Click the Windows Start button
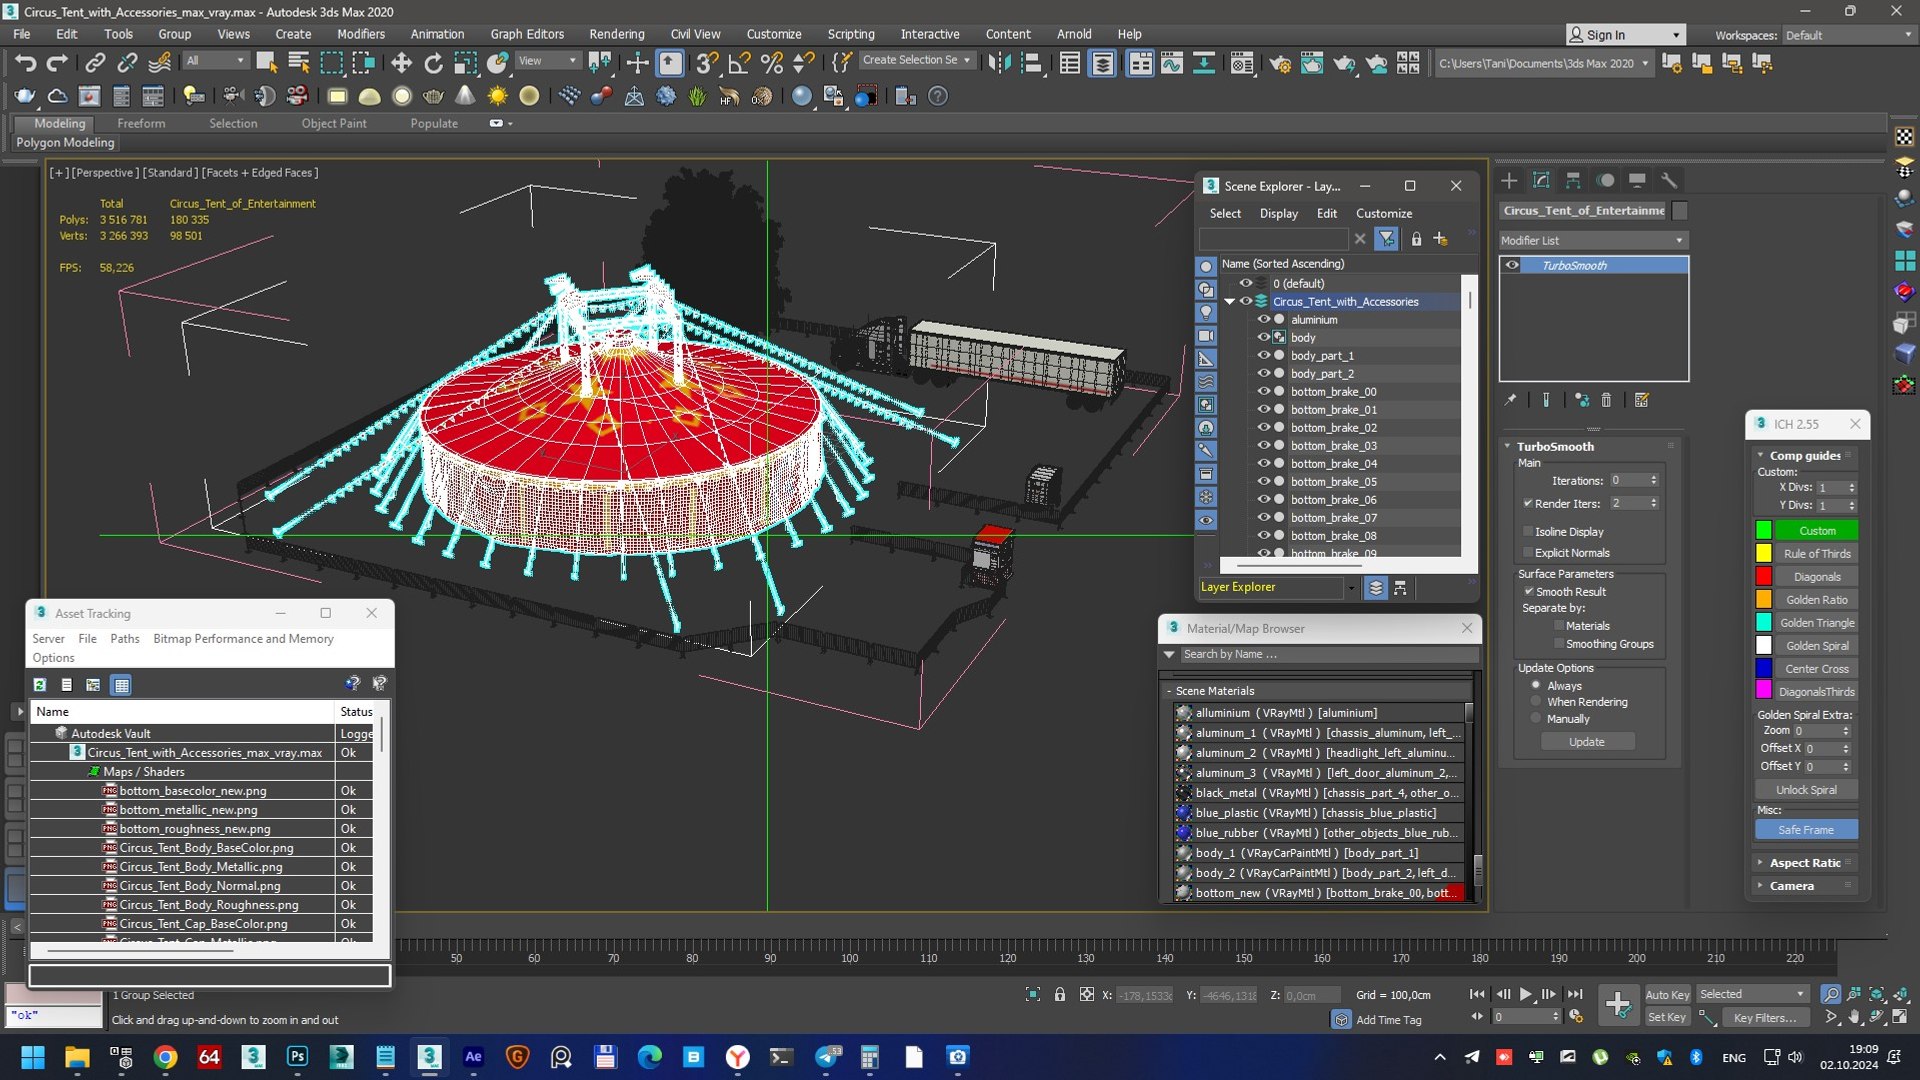The width and height of the screenshot is (1920, 1080). coord(33,1057)
